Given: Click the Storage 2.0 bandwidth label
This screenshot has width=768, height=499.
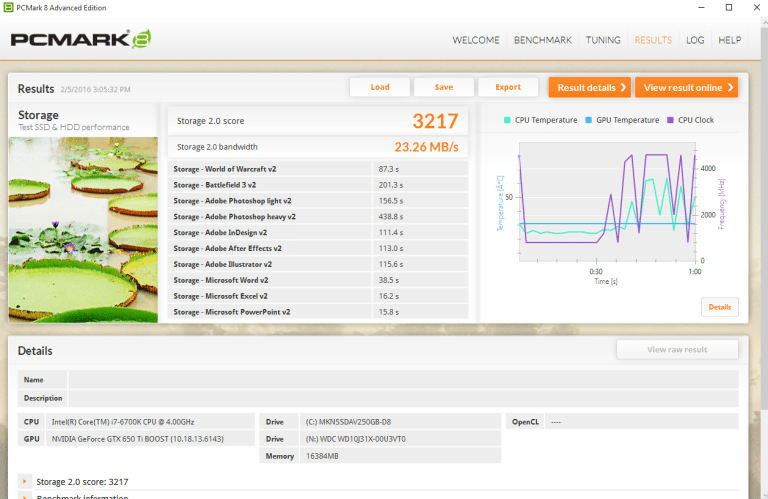Looking at the screenshot, I should (x=217, y=147).
